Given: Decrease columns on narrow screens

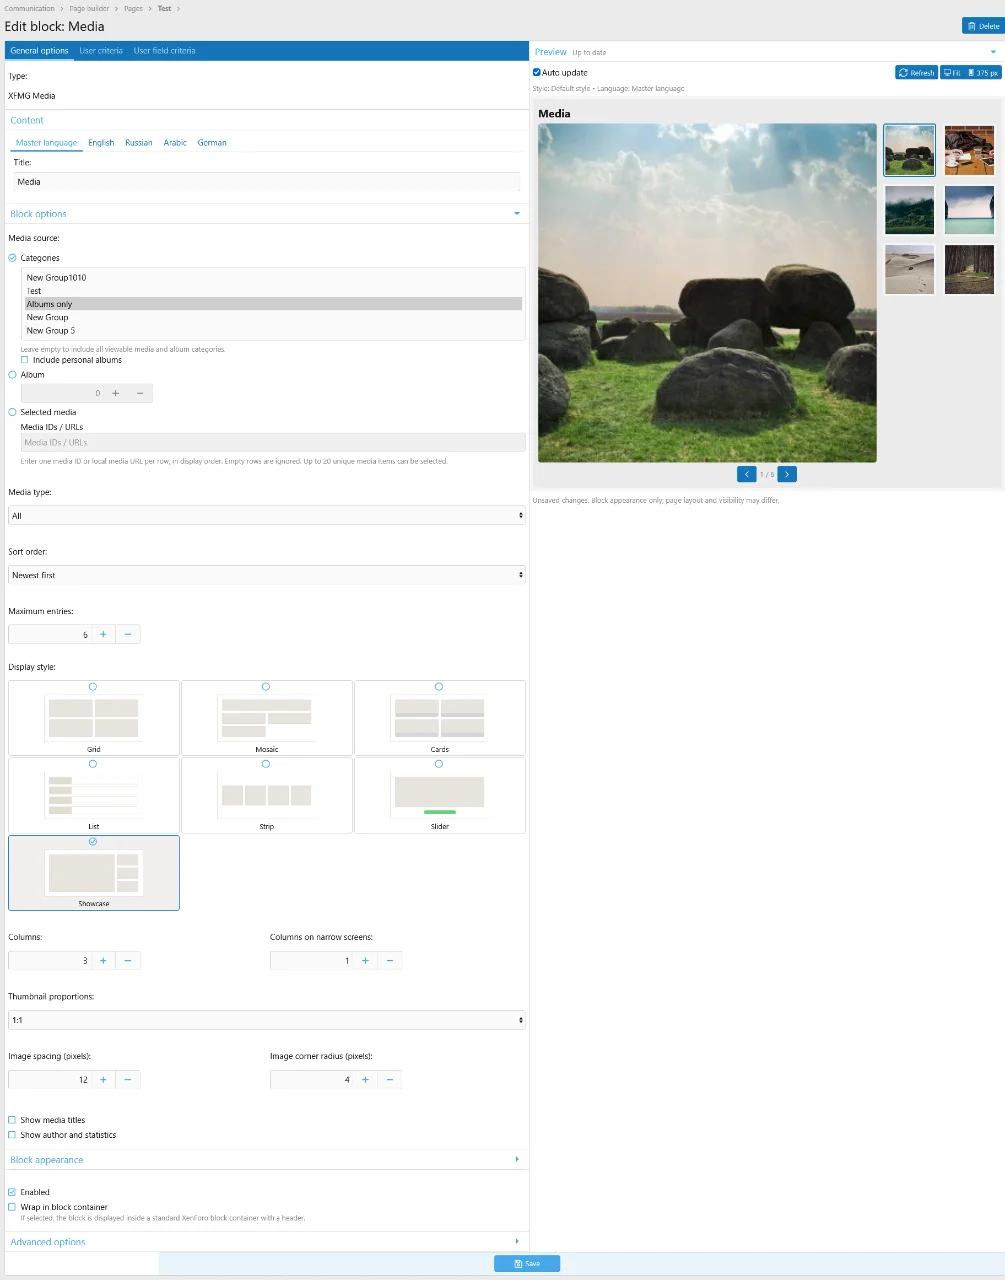Looking at the screenshot, I should (390, 961).
